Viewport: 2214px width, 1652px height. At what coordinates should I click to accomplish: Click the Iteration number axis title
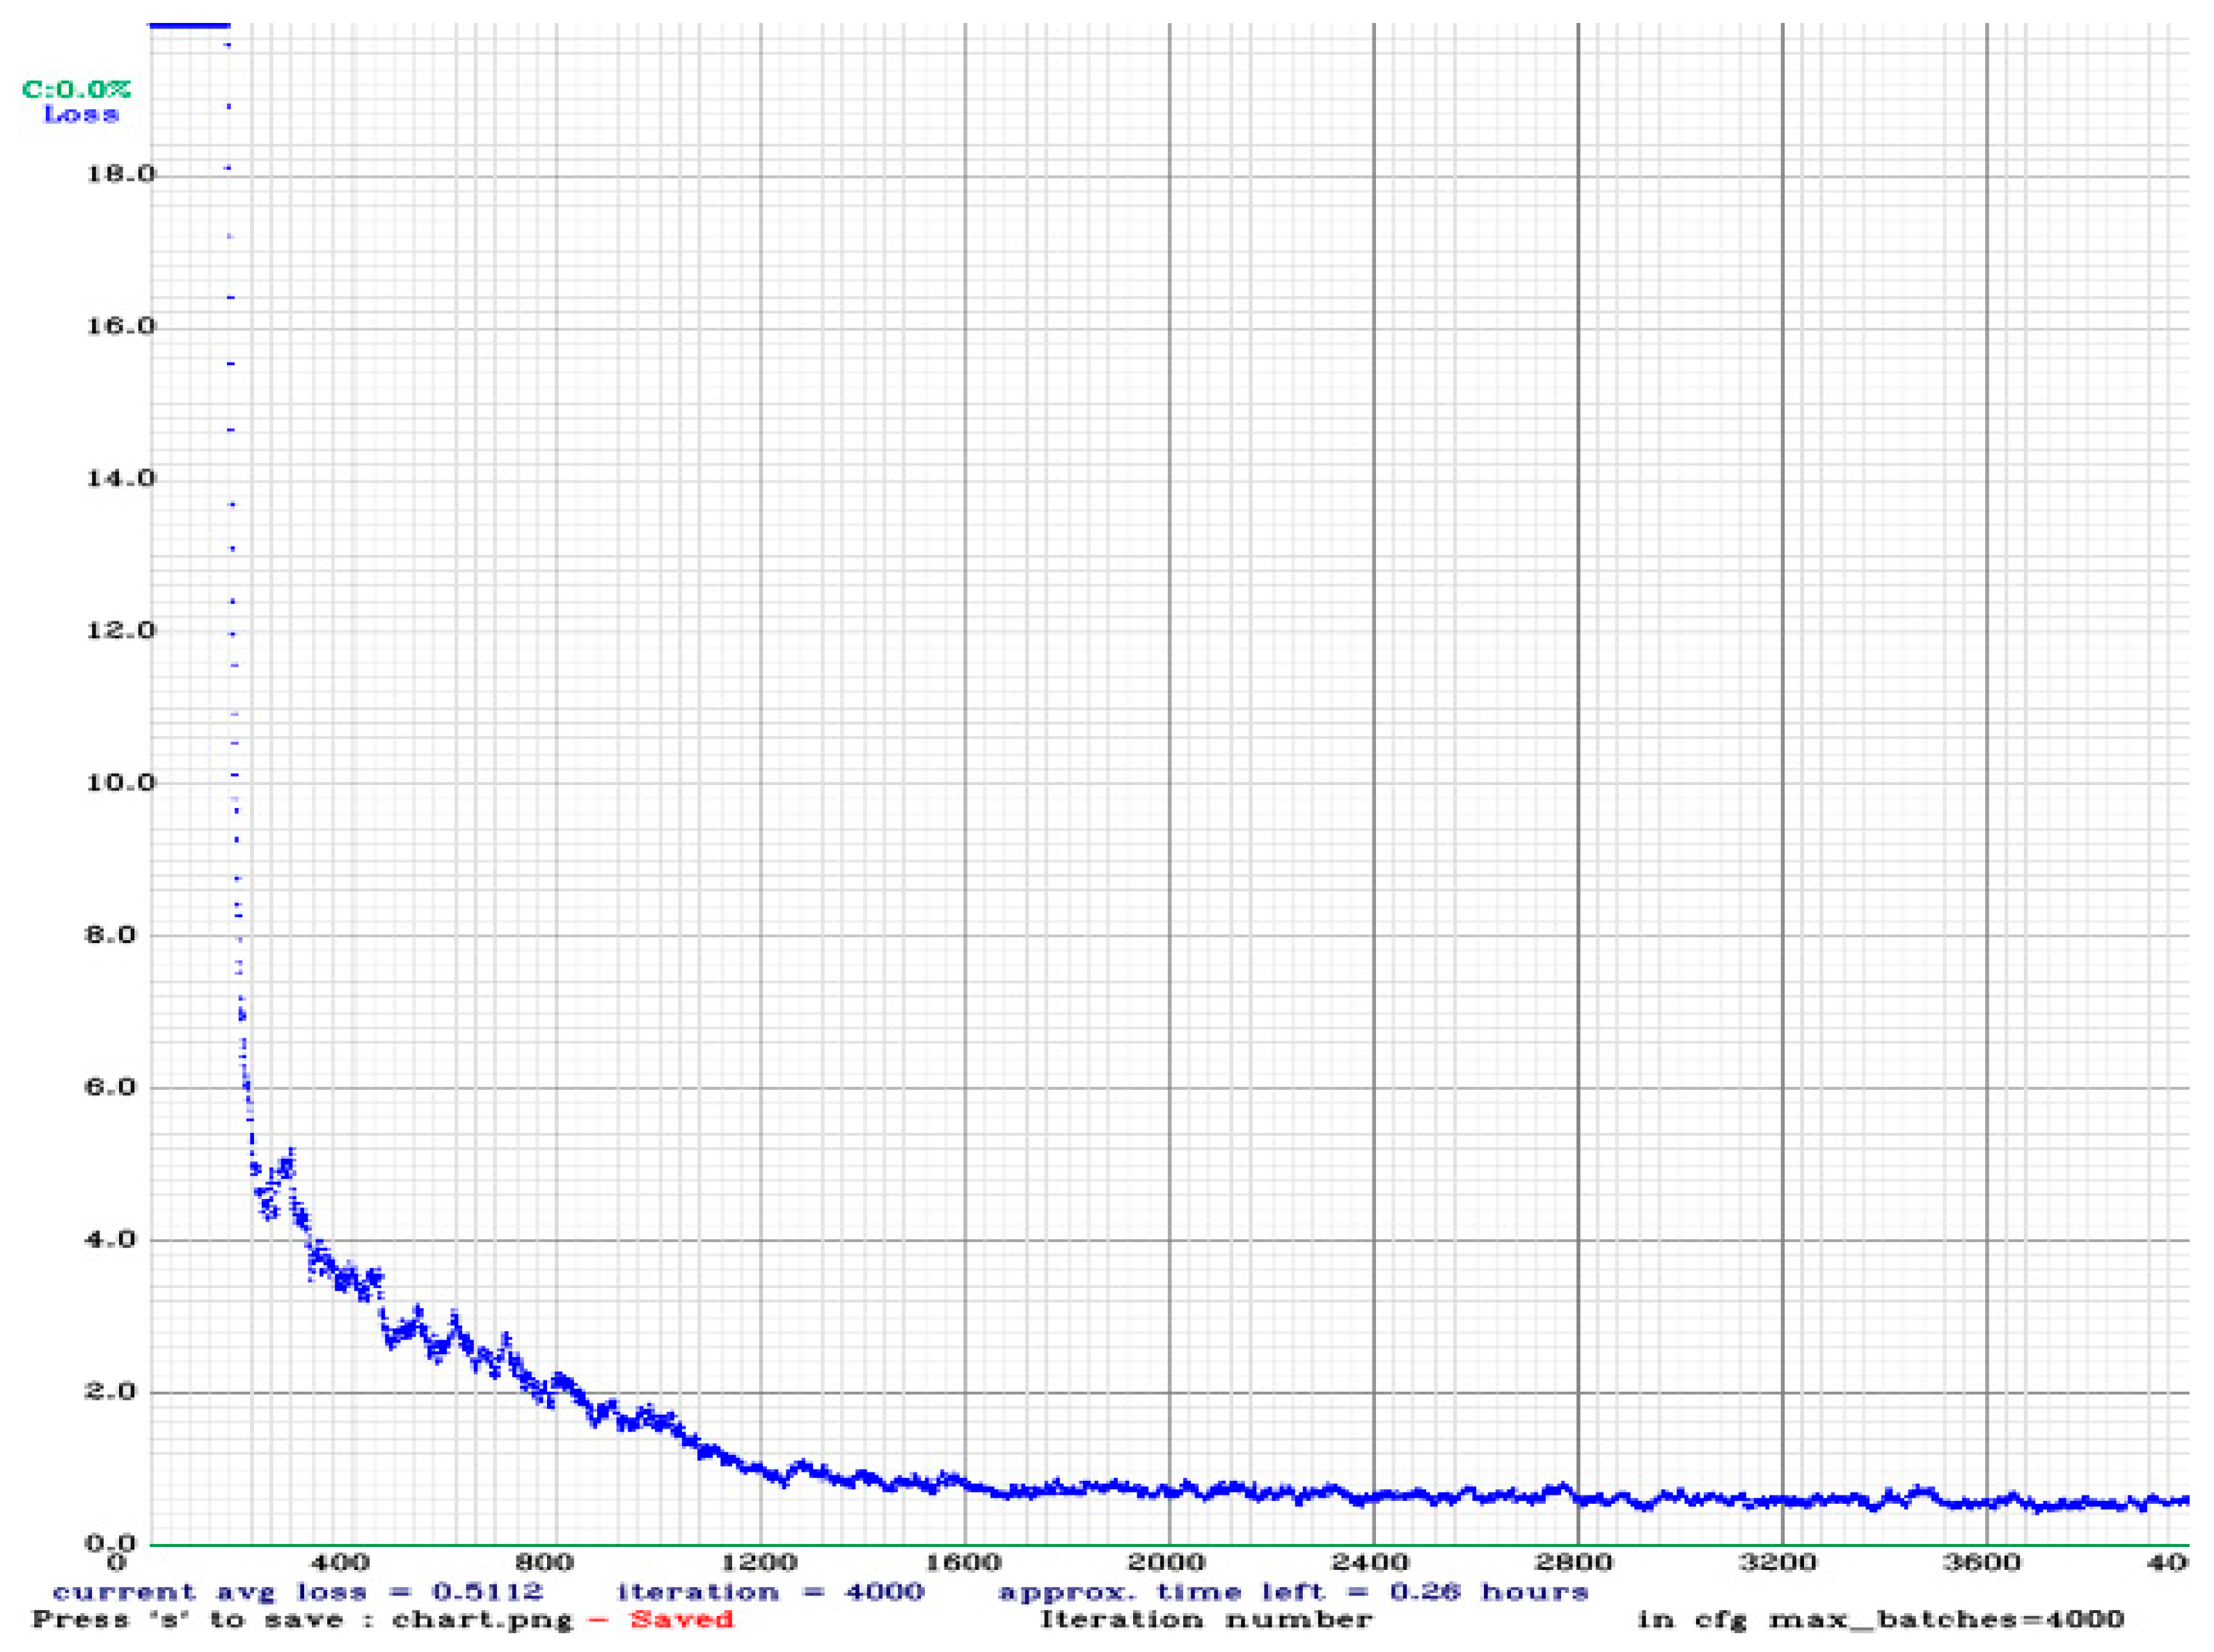coord(1207,1619)
